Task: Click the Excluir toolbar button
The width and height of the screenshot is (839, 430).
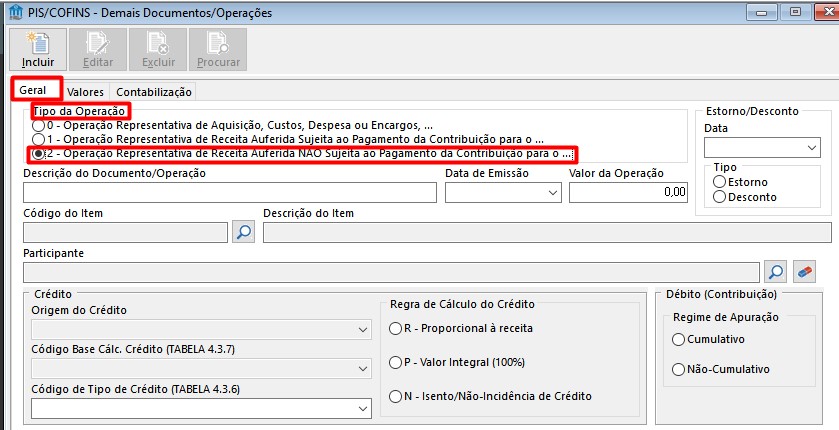Action: point(158,49)
